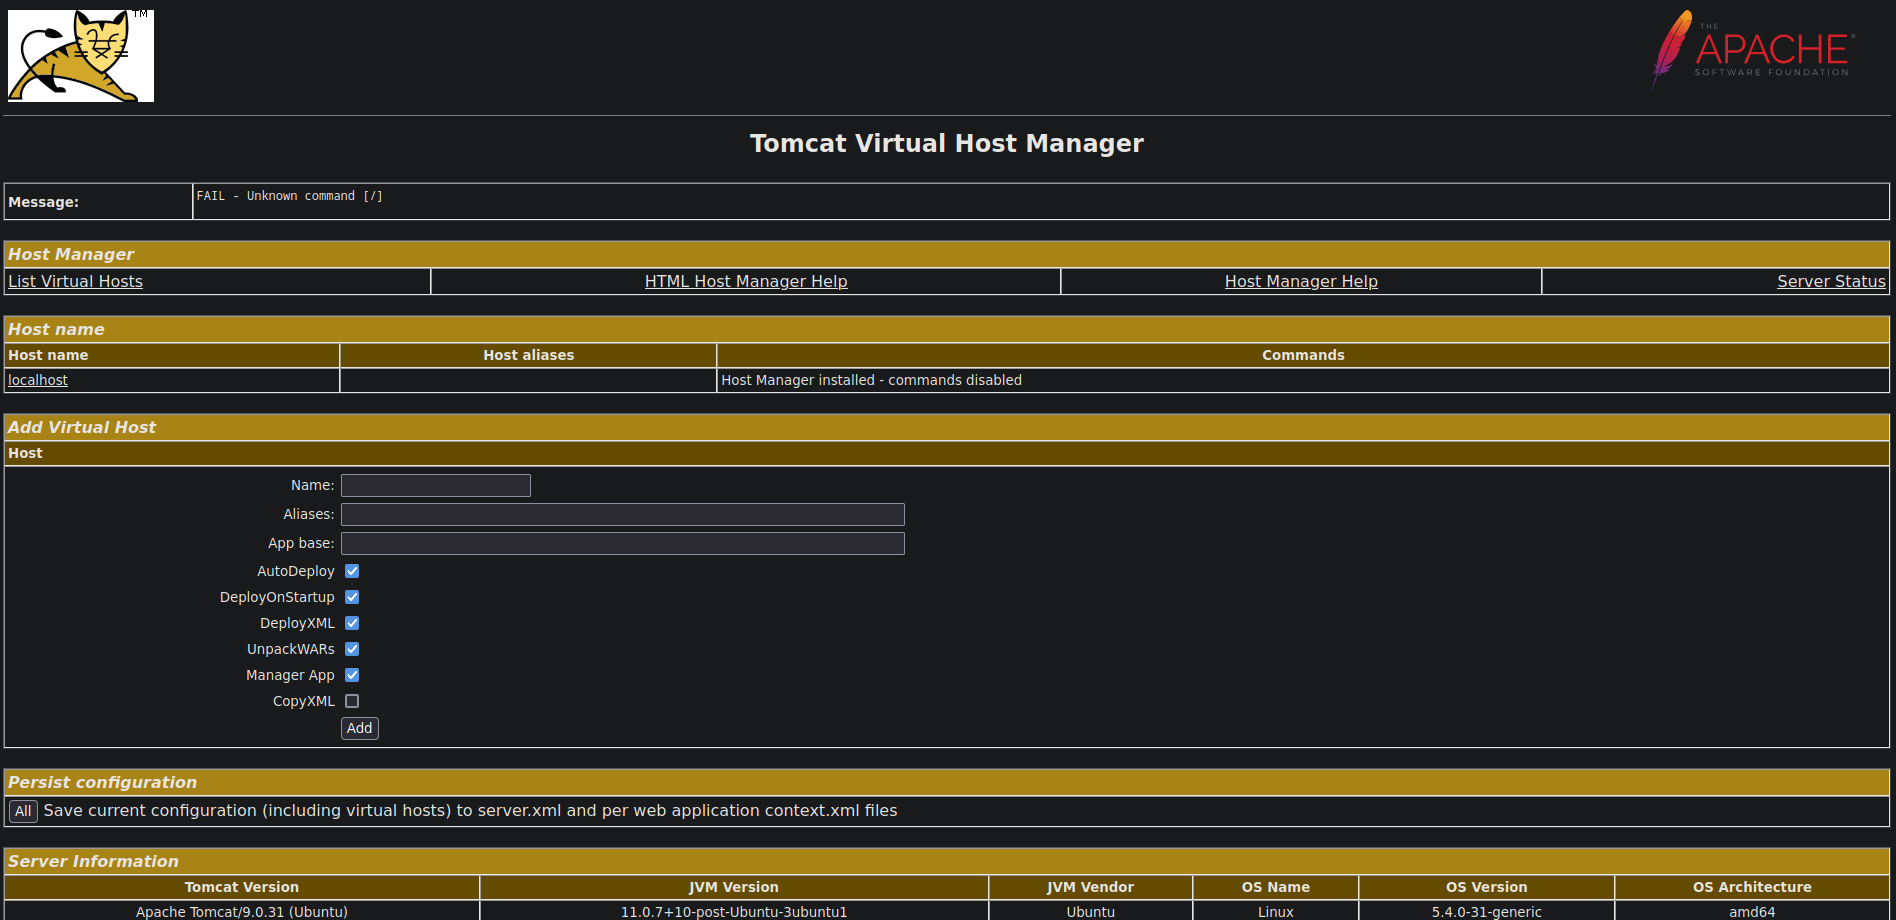Image resolution: width=1896 pixels, height=920 pixels.
Task: Open Host Manager Help link
Action: pos(1301,282)
